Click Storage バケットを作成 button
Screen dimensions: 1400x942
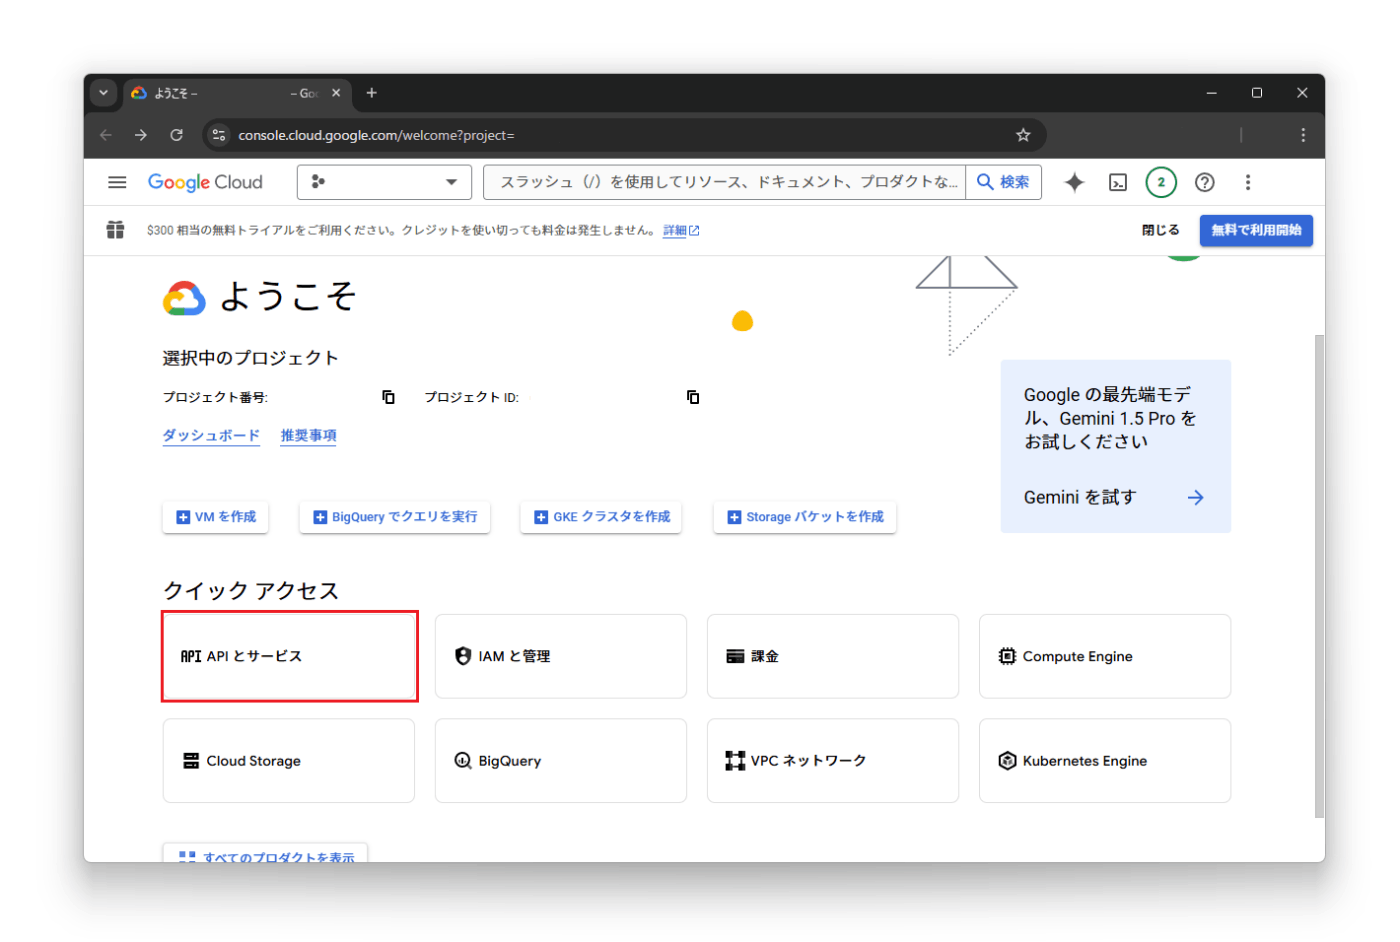(x=805, y=517)
